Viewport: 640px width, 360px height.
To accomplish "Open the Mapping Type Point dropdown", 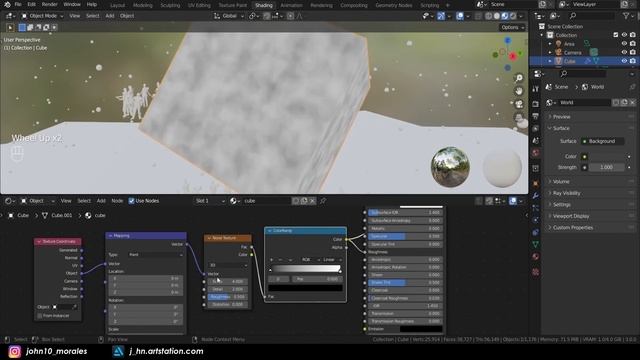I will point(156,255).
